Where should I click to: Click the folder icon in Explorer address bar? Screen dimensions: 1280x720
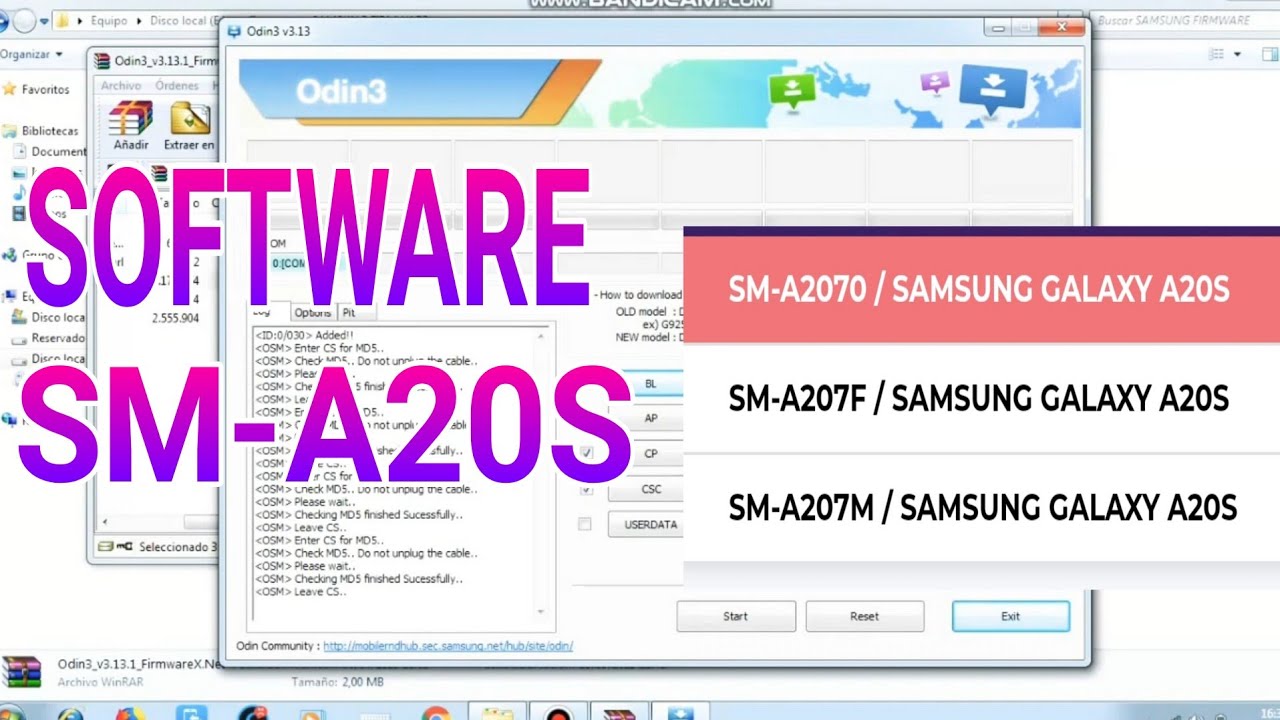[x=64, y=20]
